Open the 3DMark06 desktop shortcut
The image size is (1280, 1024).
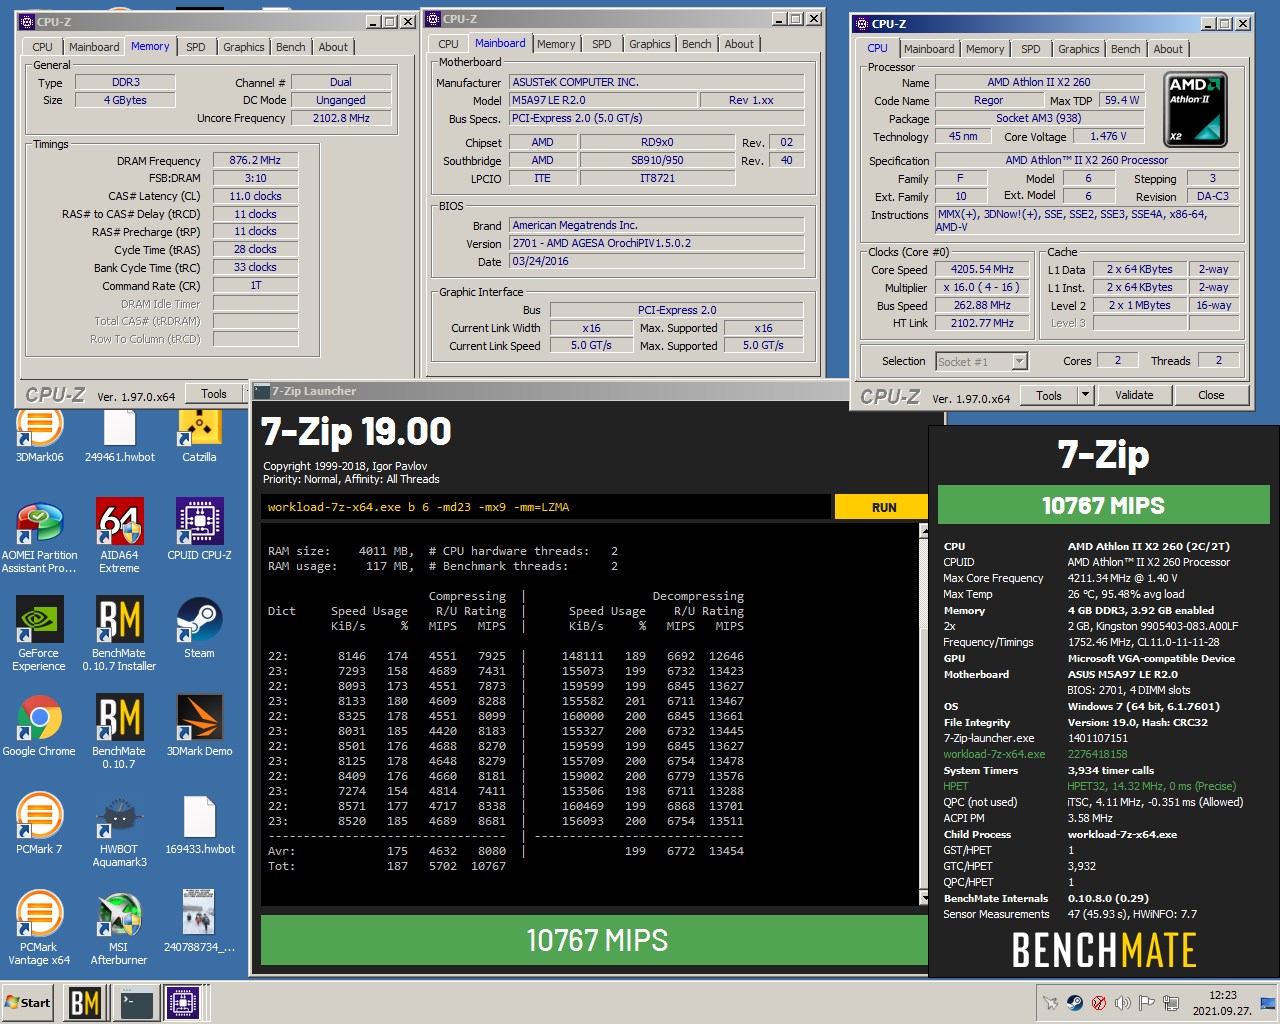39,436
